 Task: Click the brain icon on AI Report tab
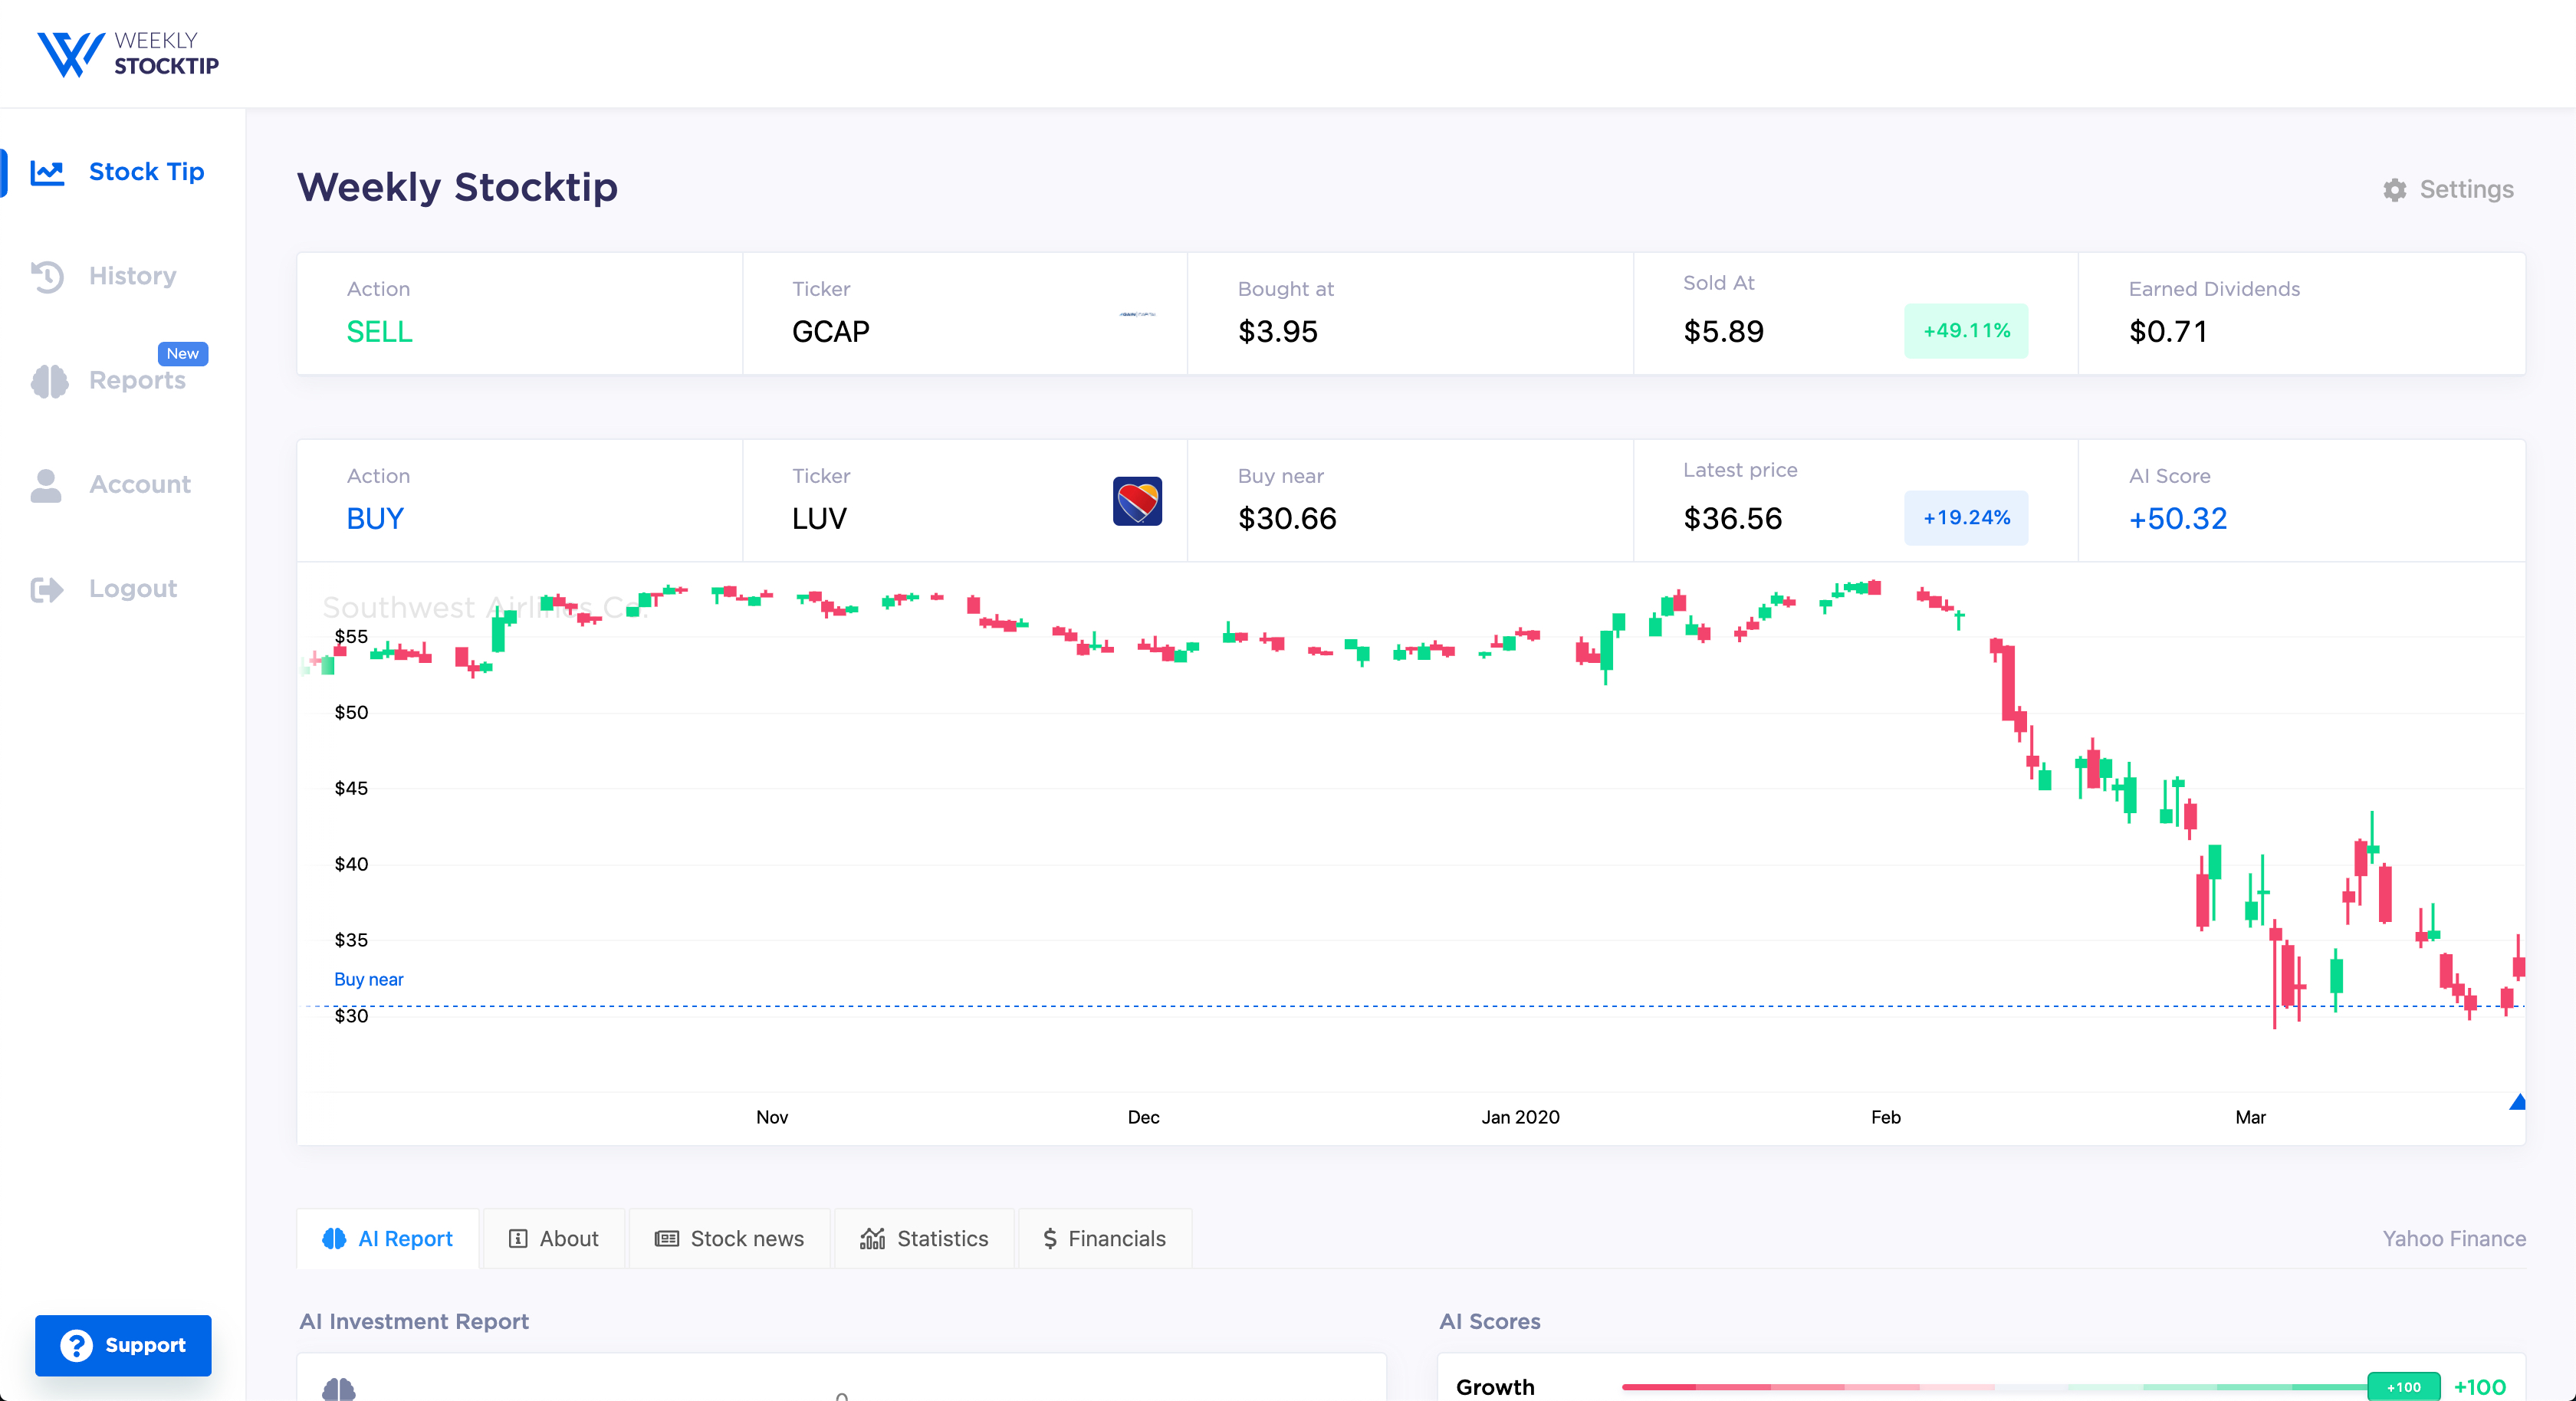click(x=336, y=1238)
